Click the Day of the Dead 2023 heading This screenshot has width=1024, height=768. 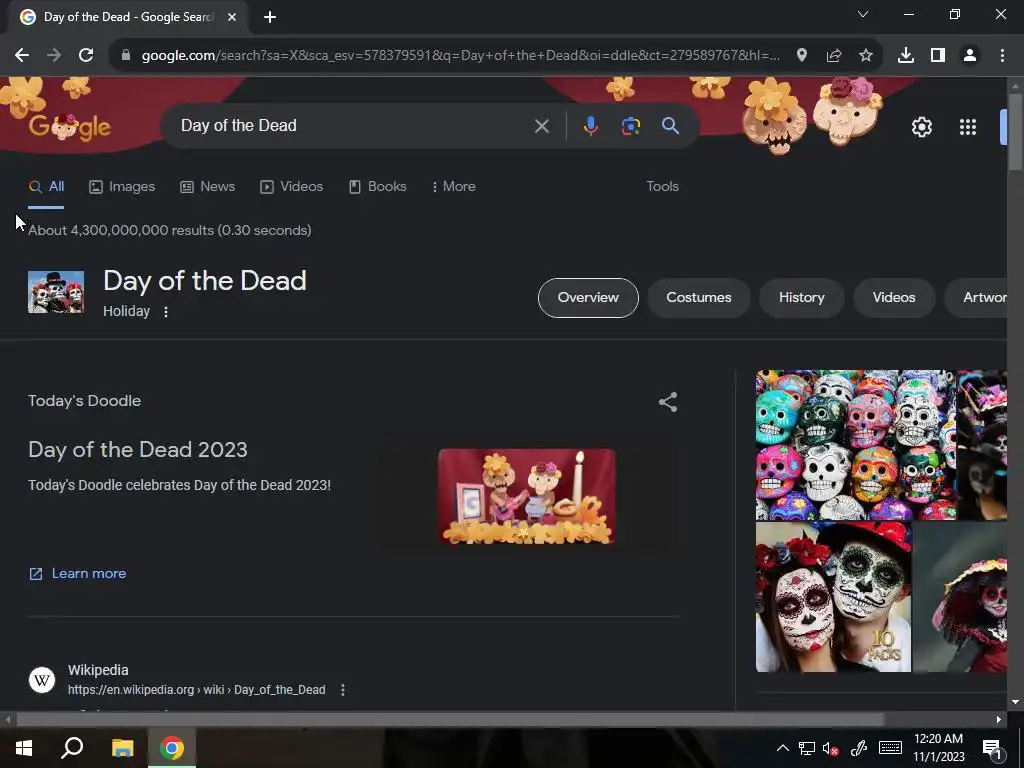tap(138, 450)
